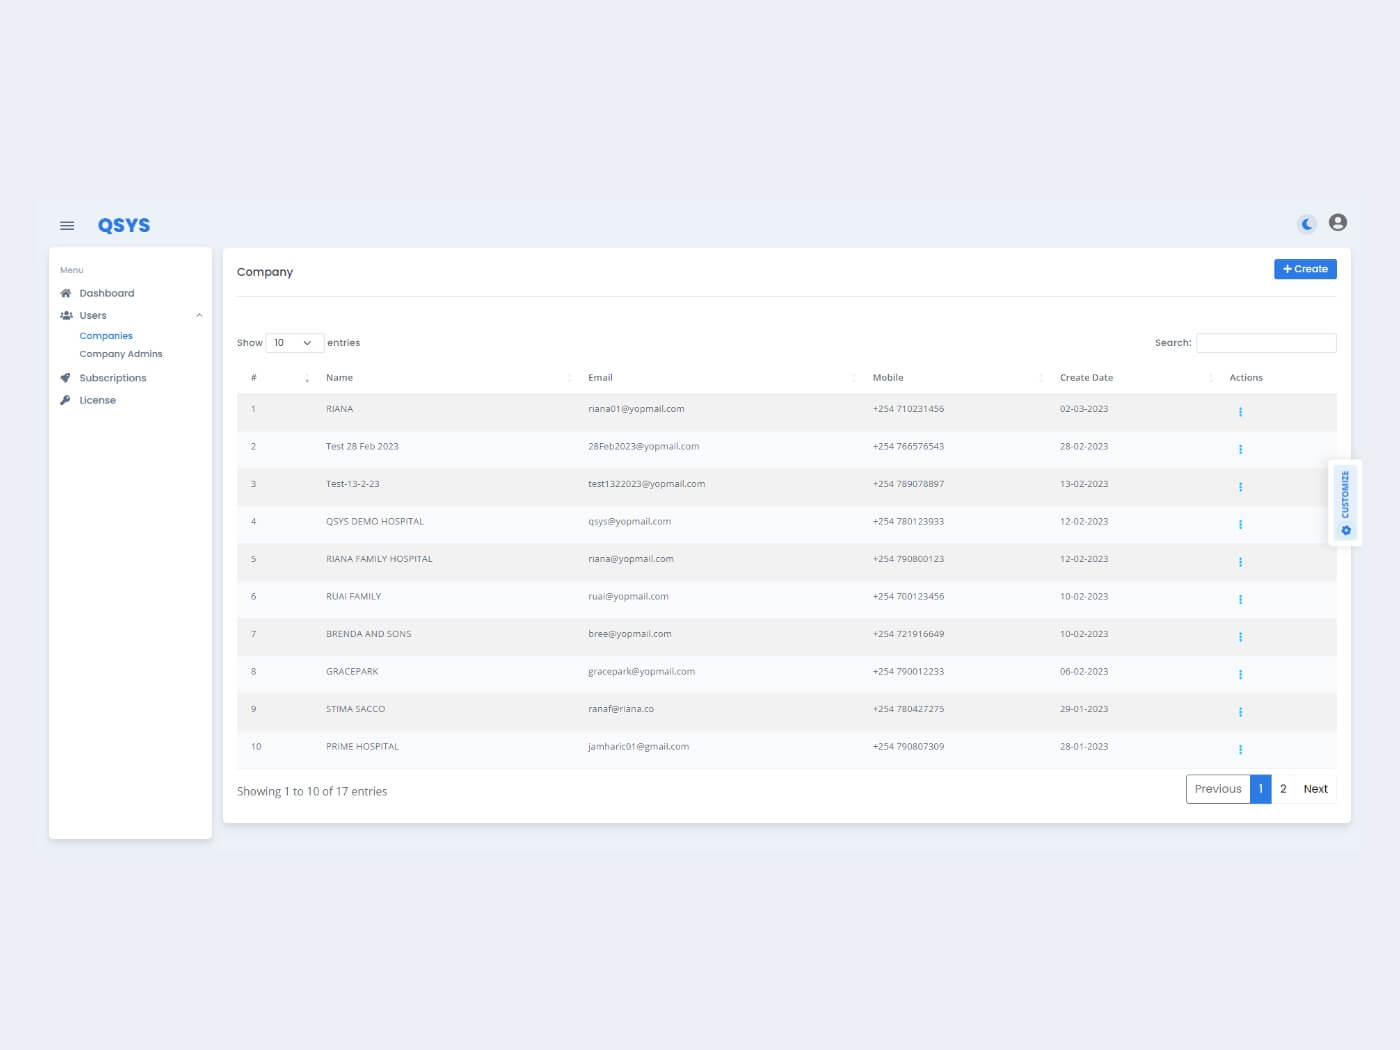
Task: Open actions menu for GRACEPARK row
Action: pos(1240,674)
